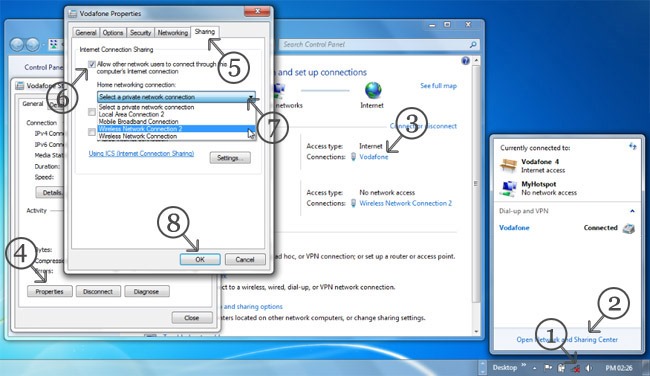Screen dimensions: 650x376
Task: Switch to General tab in Vodafone Properties
Action: [x=86, y=33]
